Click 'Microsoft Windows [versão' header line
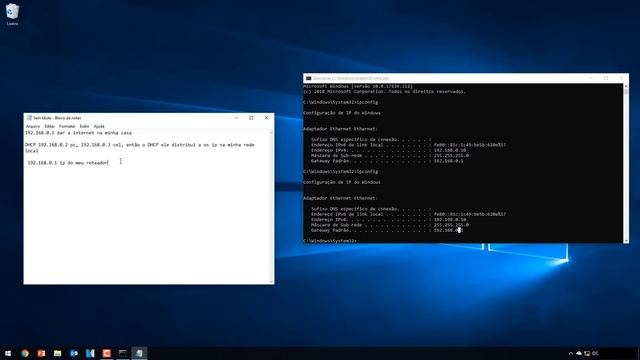This screenshot has height=360, width=640. click(x=358, y=86)
